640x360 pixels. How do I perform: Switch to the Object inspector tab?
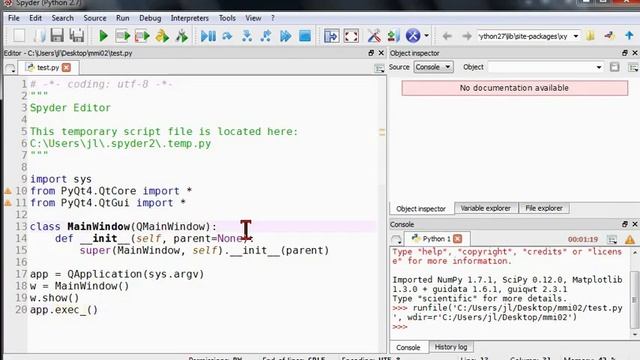[x=421, y=209]
